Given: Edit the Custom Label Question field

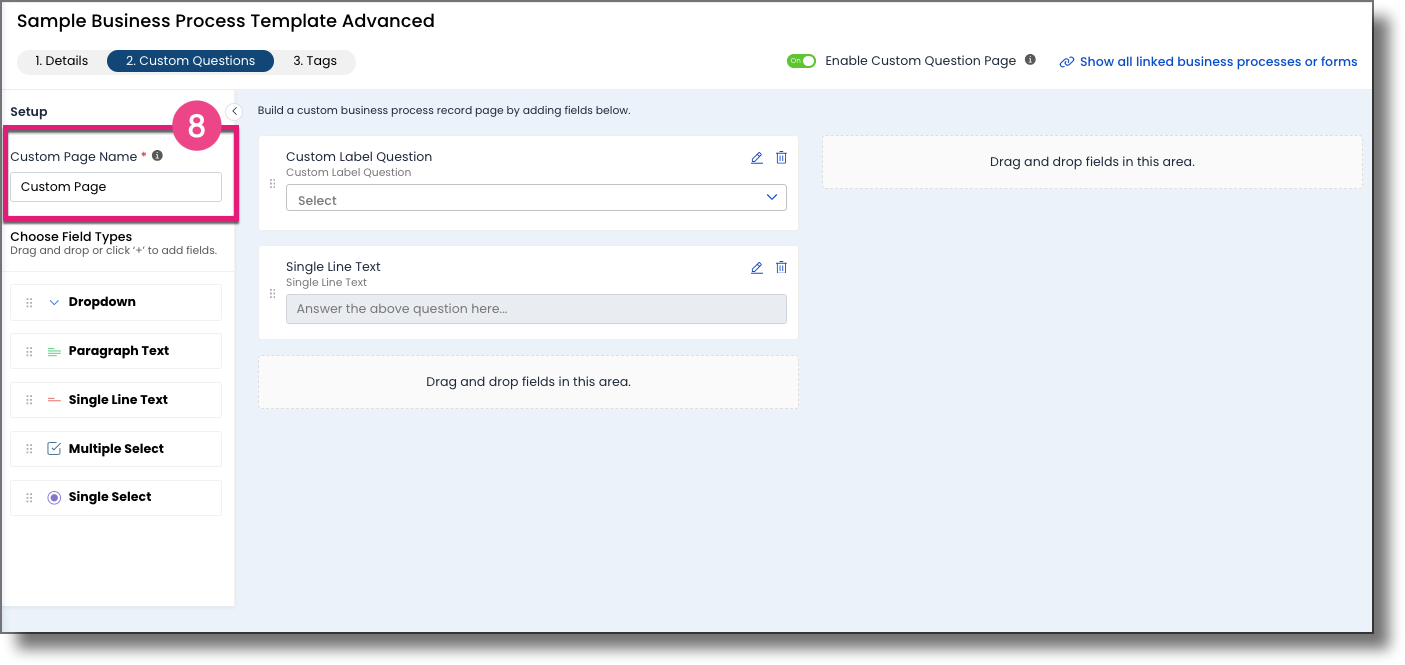Looking at the screenshot, I should click(x=757, y=158).
